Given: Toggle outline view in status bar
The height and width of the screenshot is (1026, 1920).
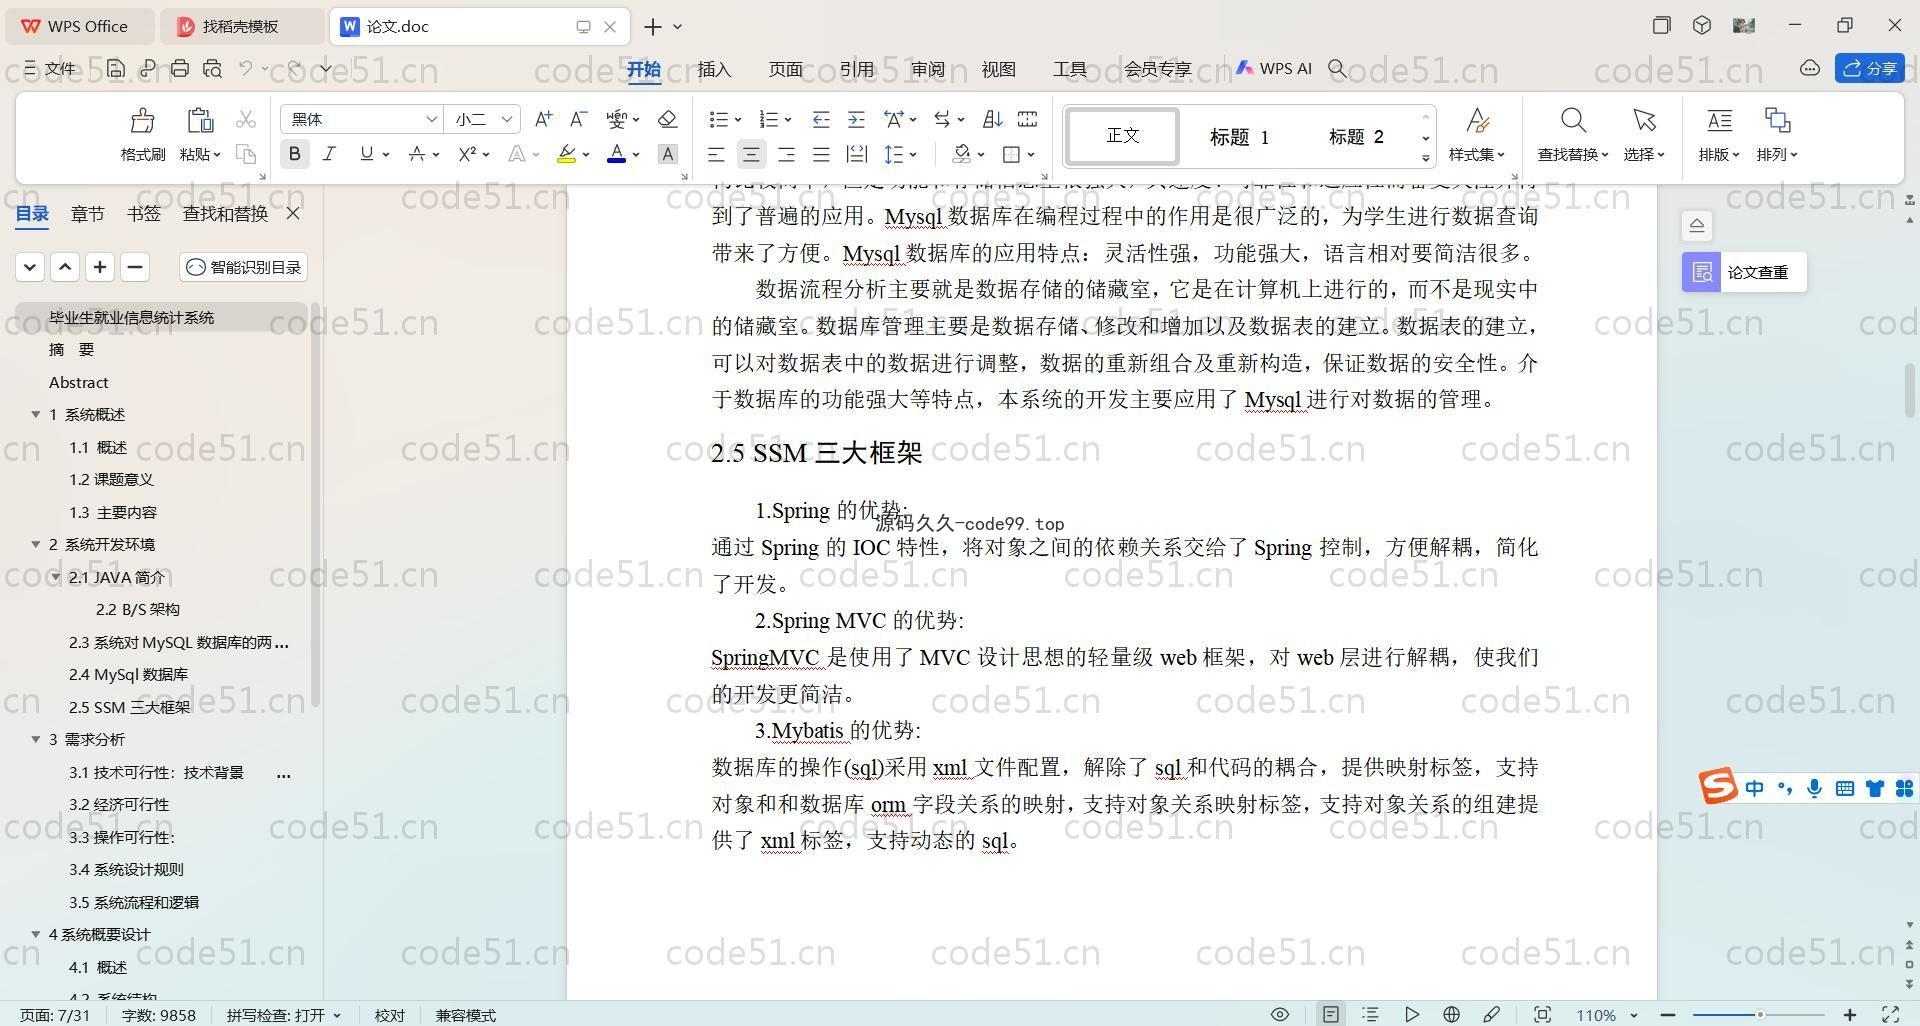Looking at the screenshot, I should tap(1371, 1014).
